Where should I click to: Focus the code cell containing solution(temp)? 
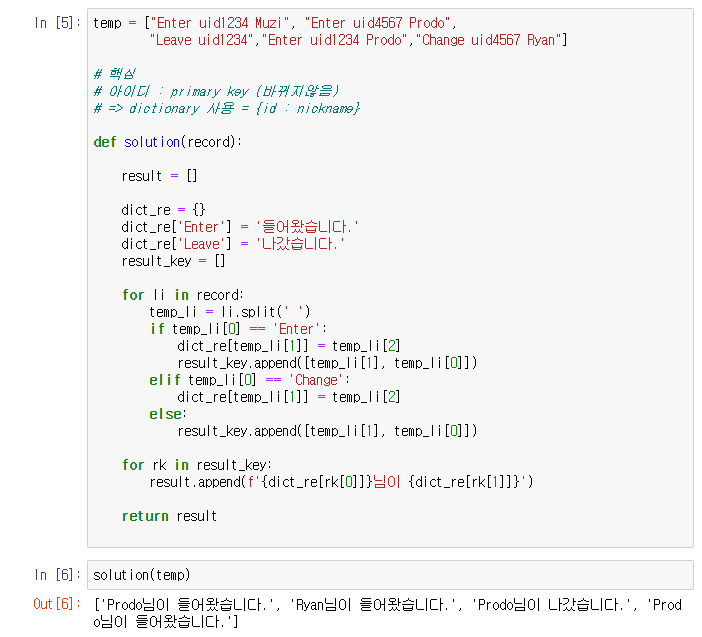point(390,575)
